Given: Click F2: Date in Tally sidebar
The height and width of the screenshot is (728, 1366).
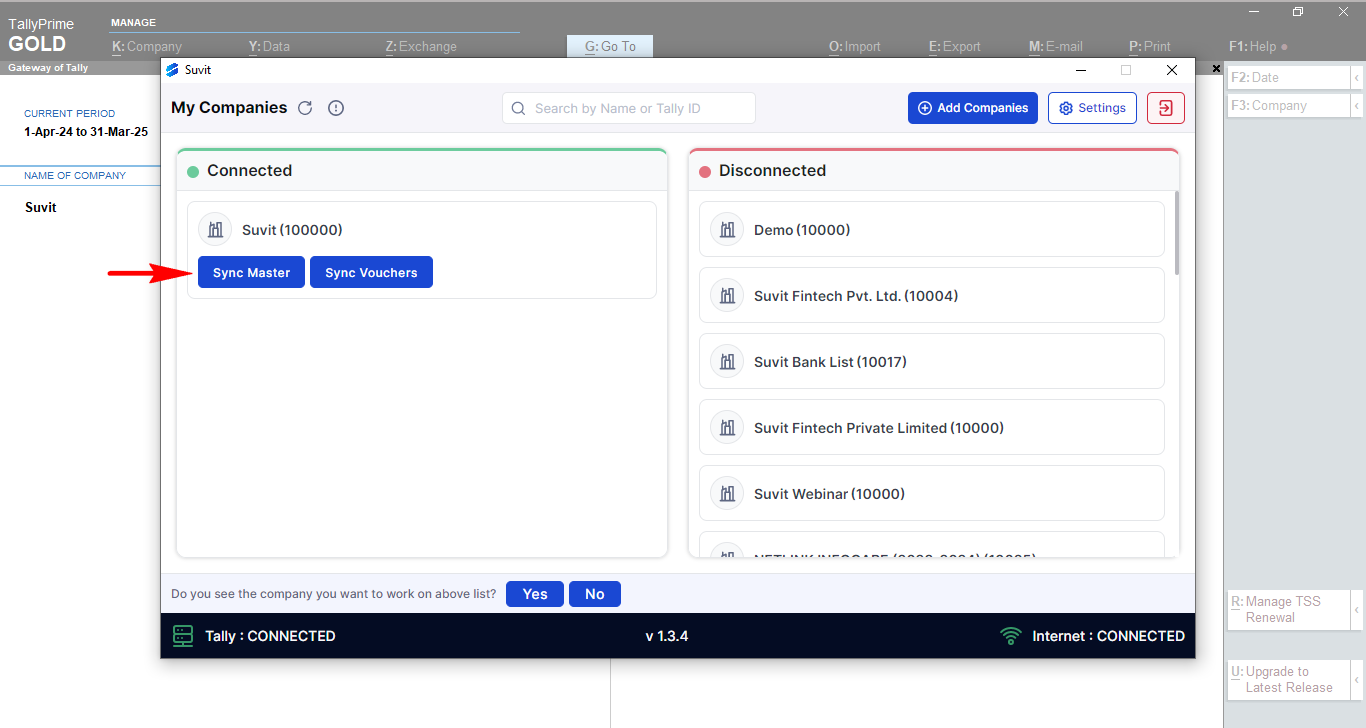Looking at the screenshot, I should point(1289,77).
